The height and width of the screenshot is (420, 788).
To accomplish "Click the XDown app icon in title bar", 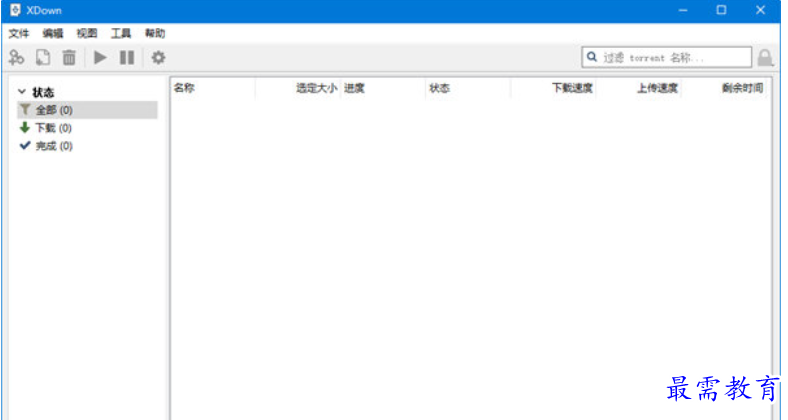I will tap(15, 10).
